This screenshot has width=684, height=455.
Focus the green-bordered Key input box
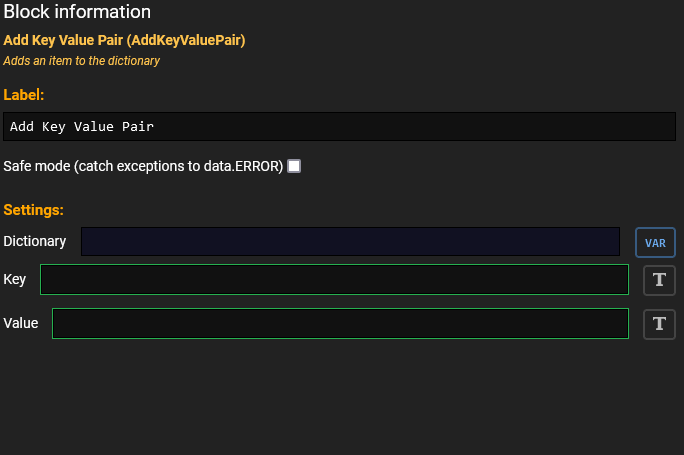pyautogui.click(x=334, y=280)
